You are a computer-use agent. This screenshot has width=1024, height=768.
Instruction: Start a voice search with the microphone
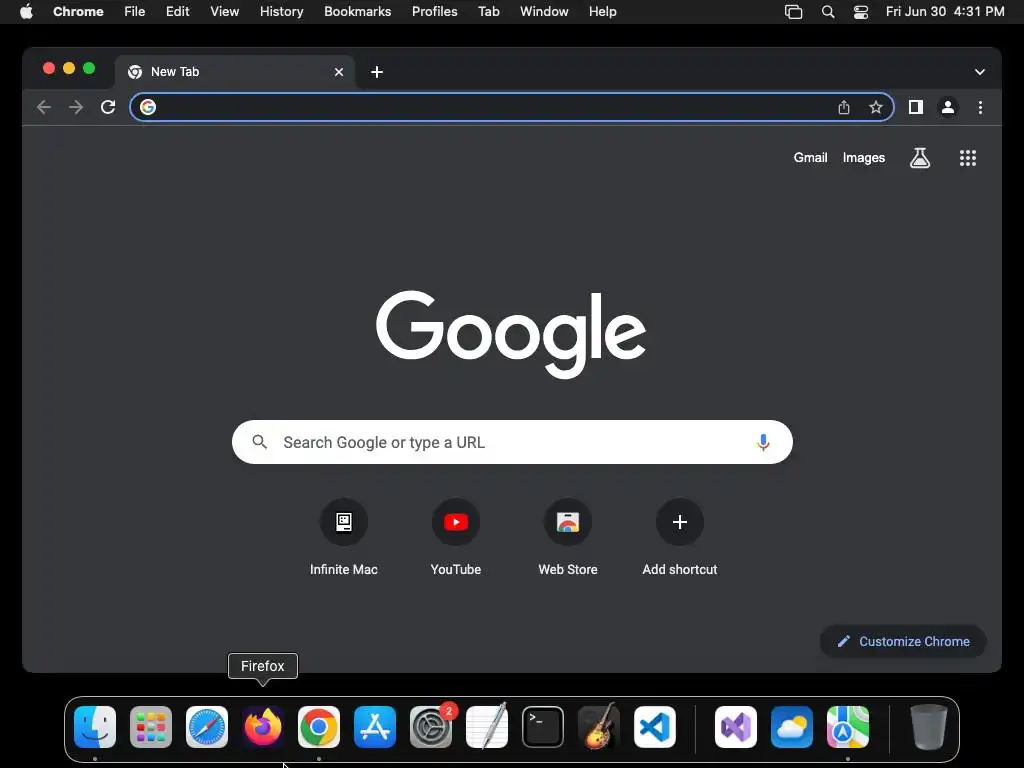[x=763, y=442]
